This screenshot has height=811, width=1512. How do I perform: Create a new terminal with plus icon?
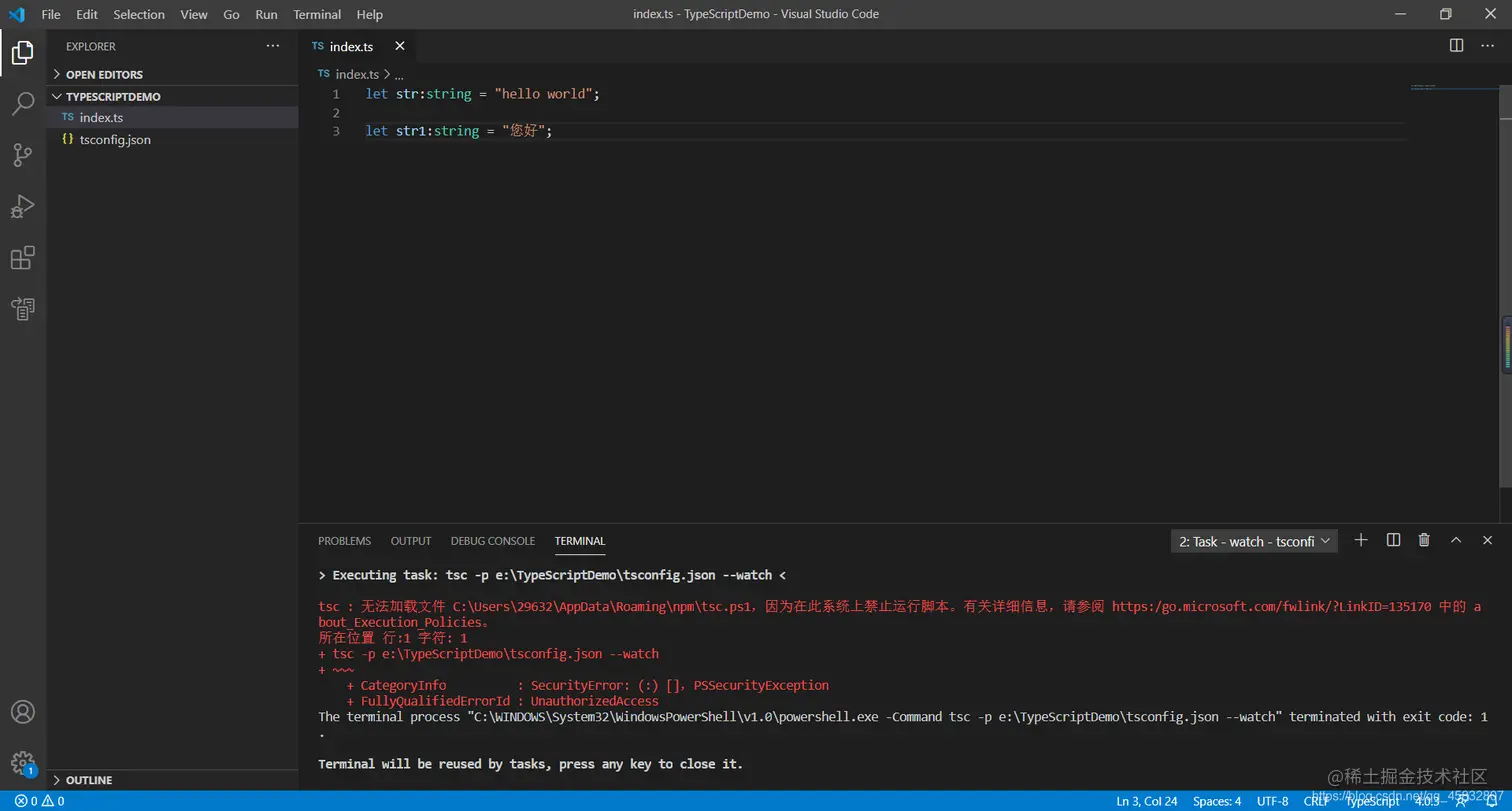tap(1361, 540)
